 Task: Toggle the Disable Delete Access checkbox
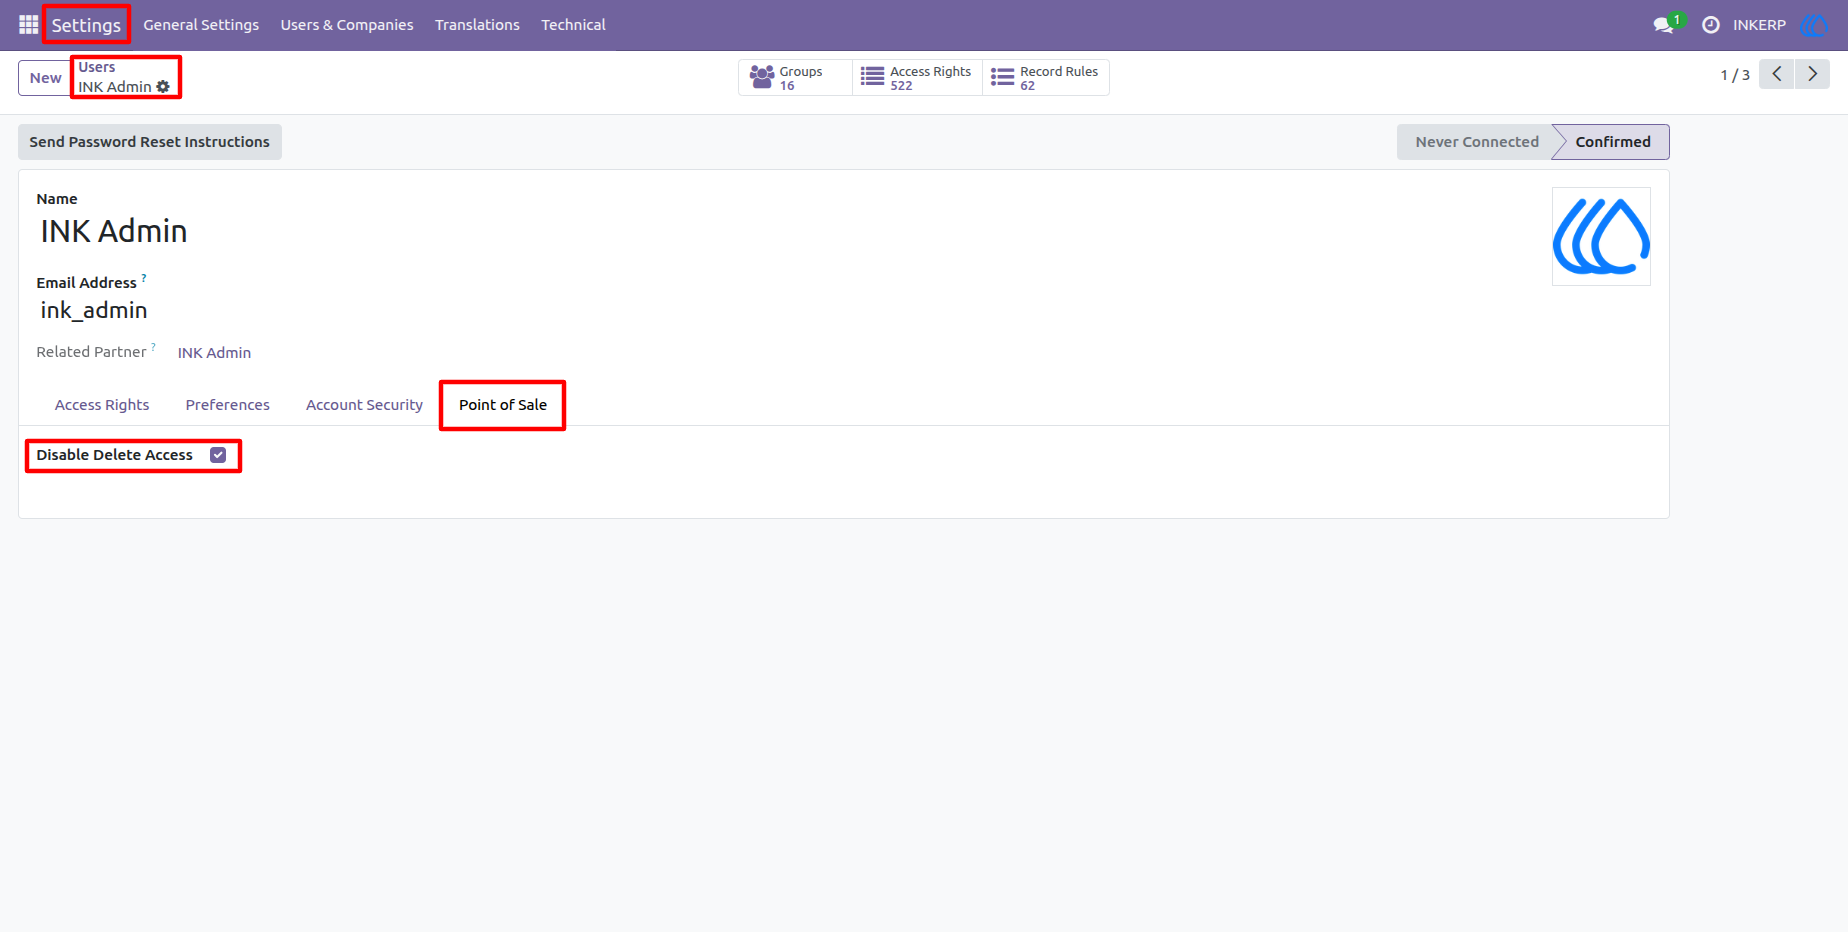(218, 455)
